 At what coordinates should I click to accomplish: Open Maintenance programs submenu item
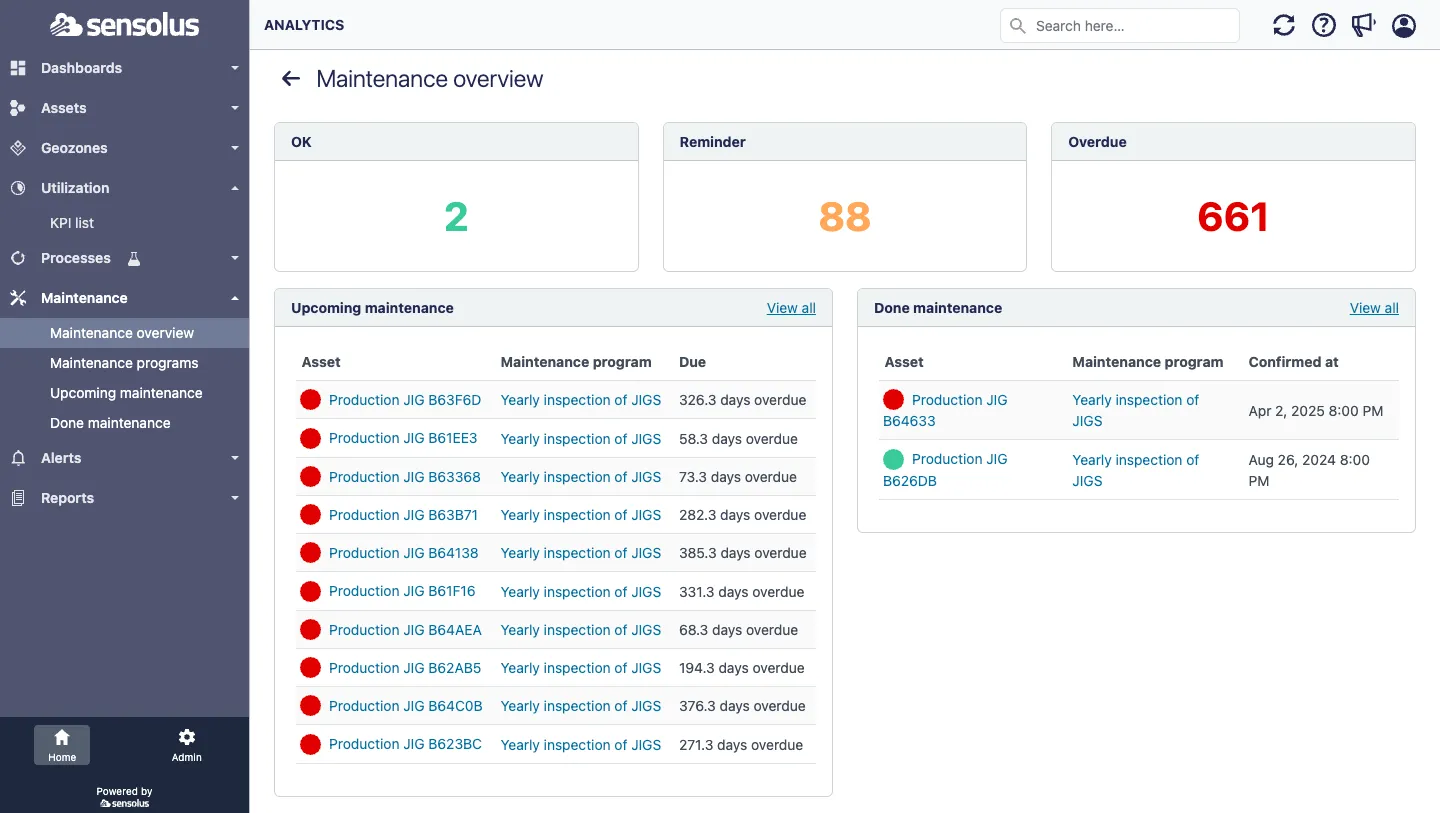click(x=124, y=363)
